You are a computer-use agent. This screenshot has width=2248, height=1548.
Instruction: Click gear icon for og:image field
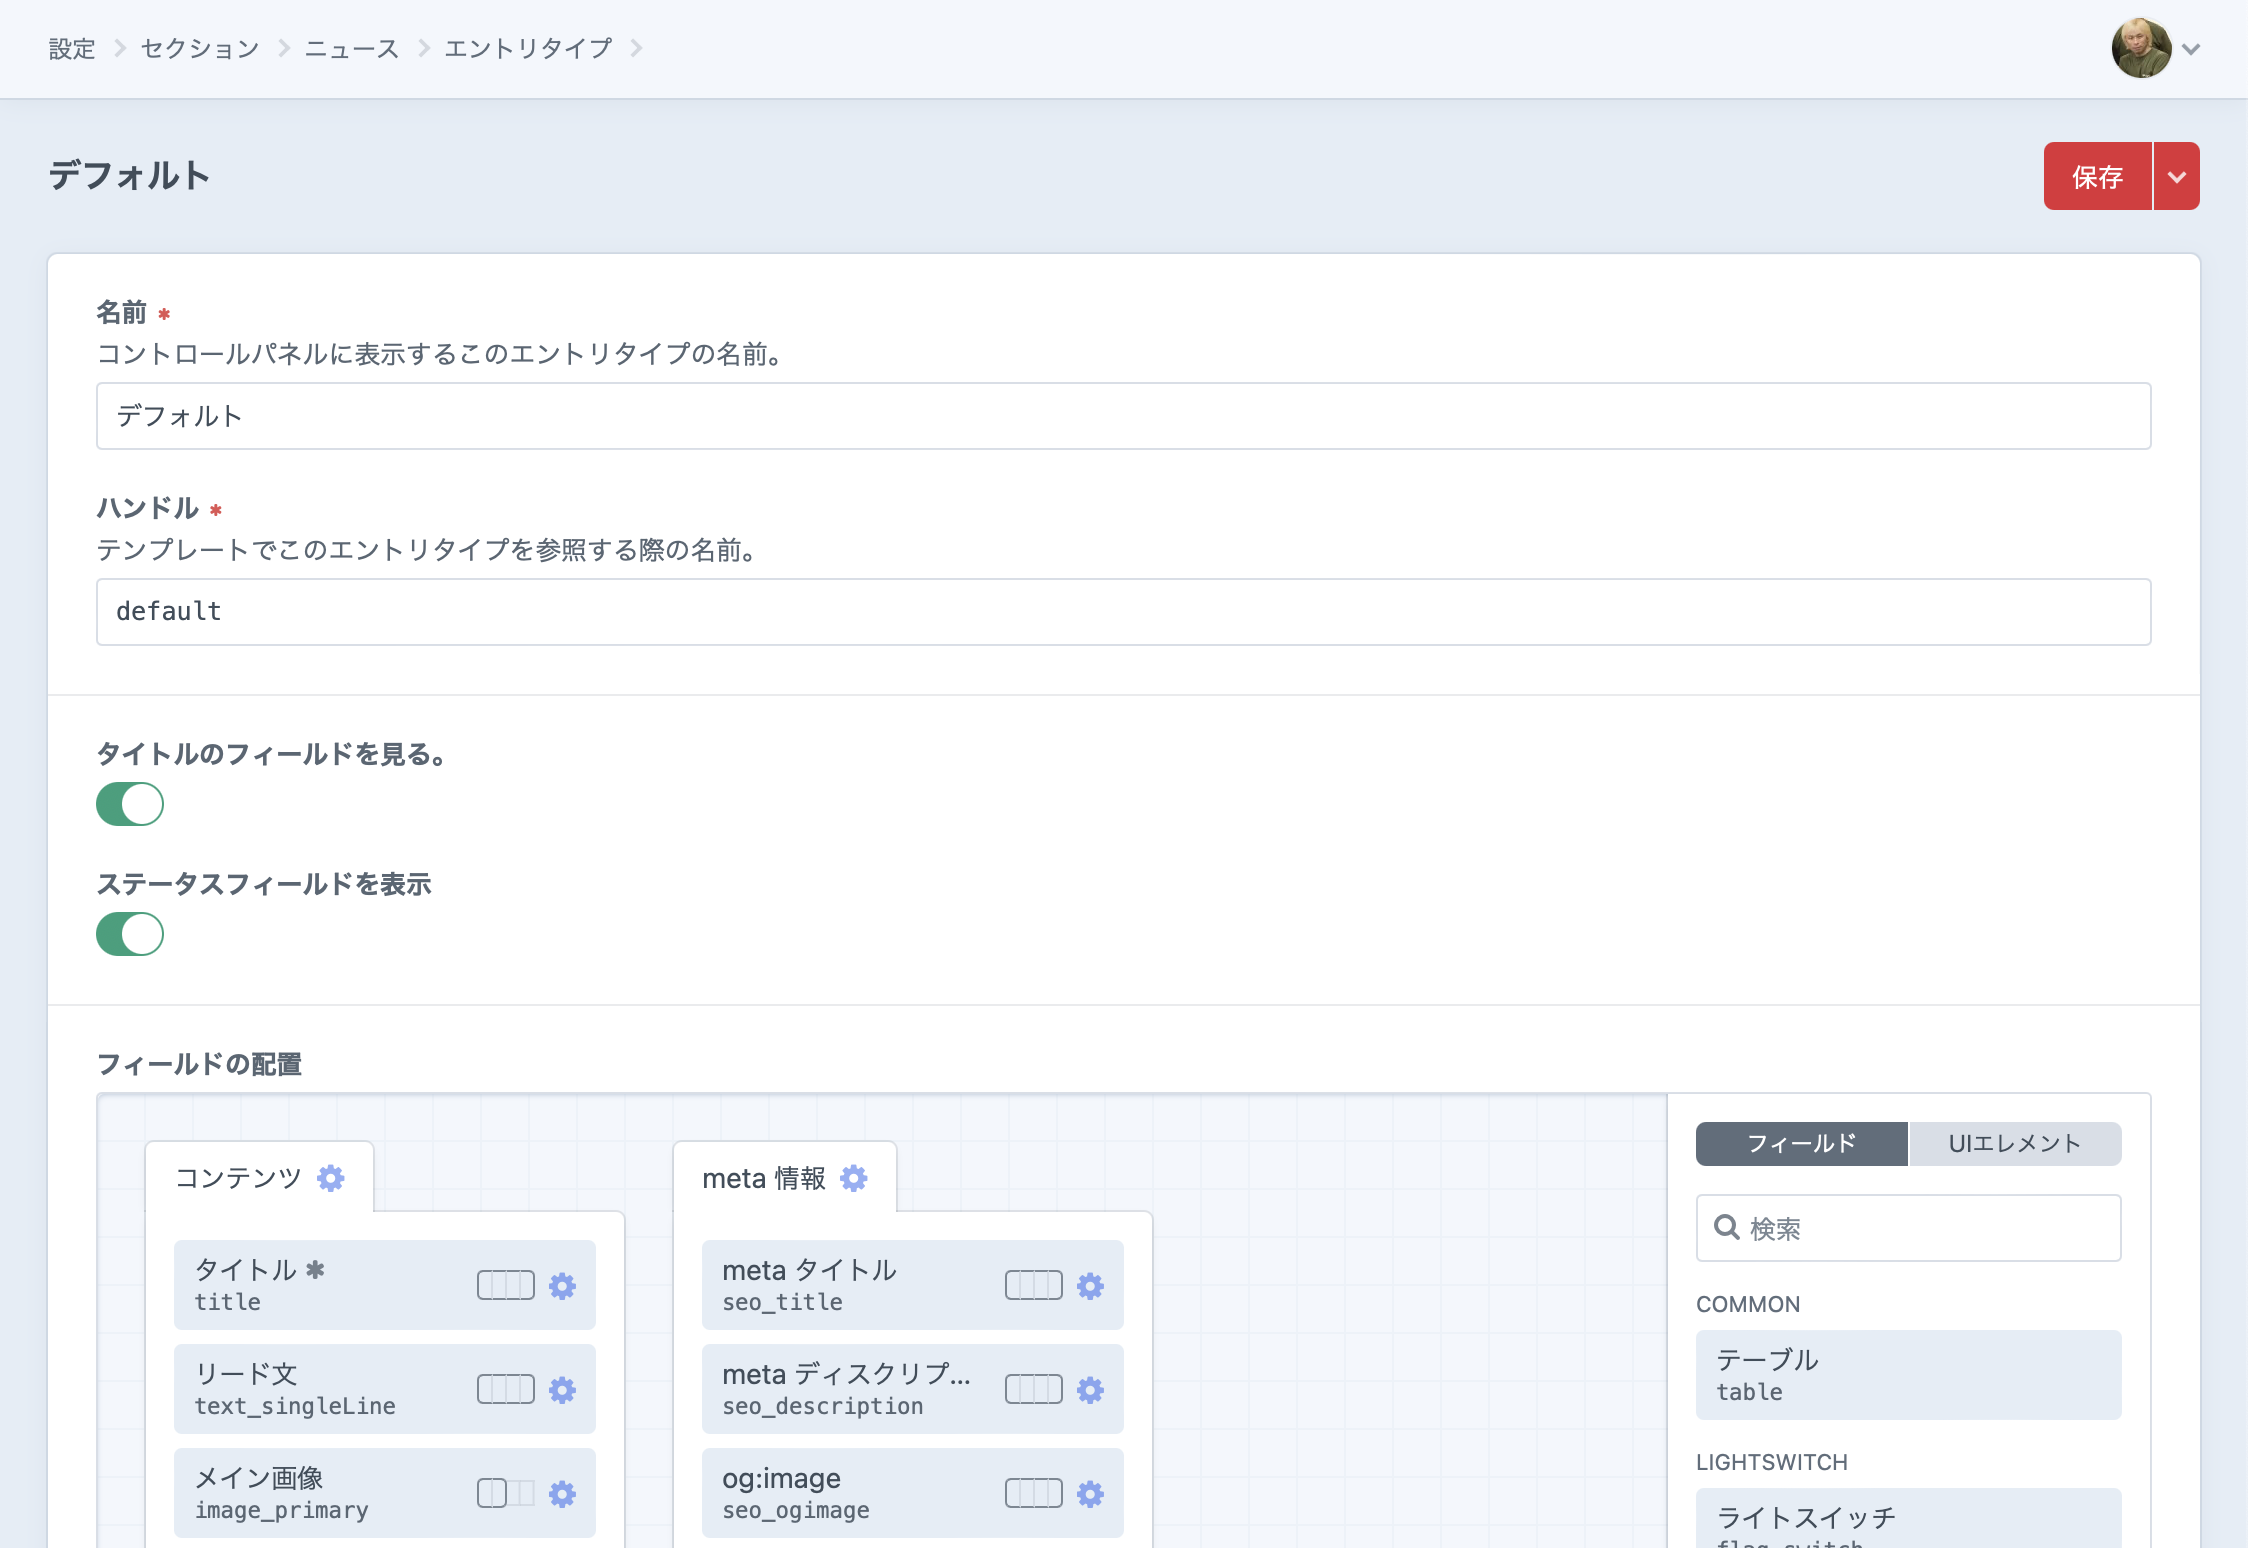click(1091, 1494)
